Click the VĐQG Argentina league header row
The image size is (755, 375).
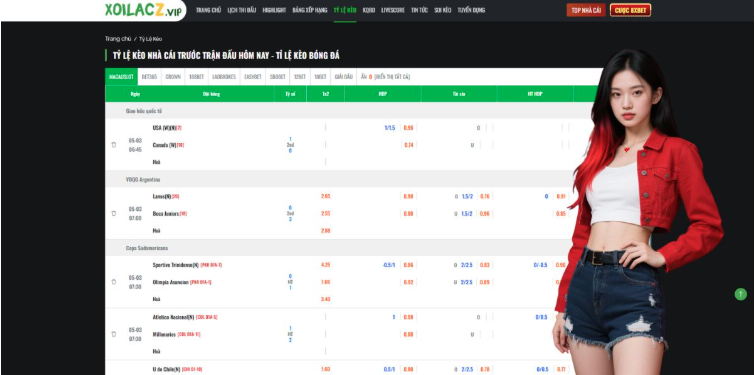click(x=339, y=179)
